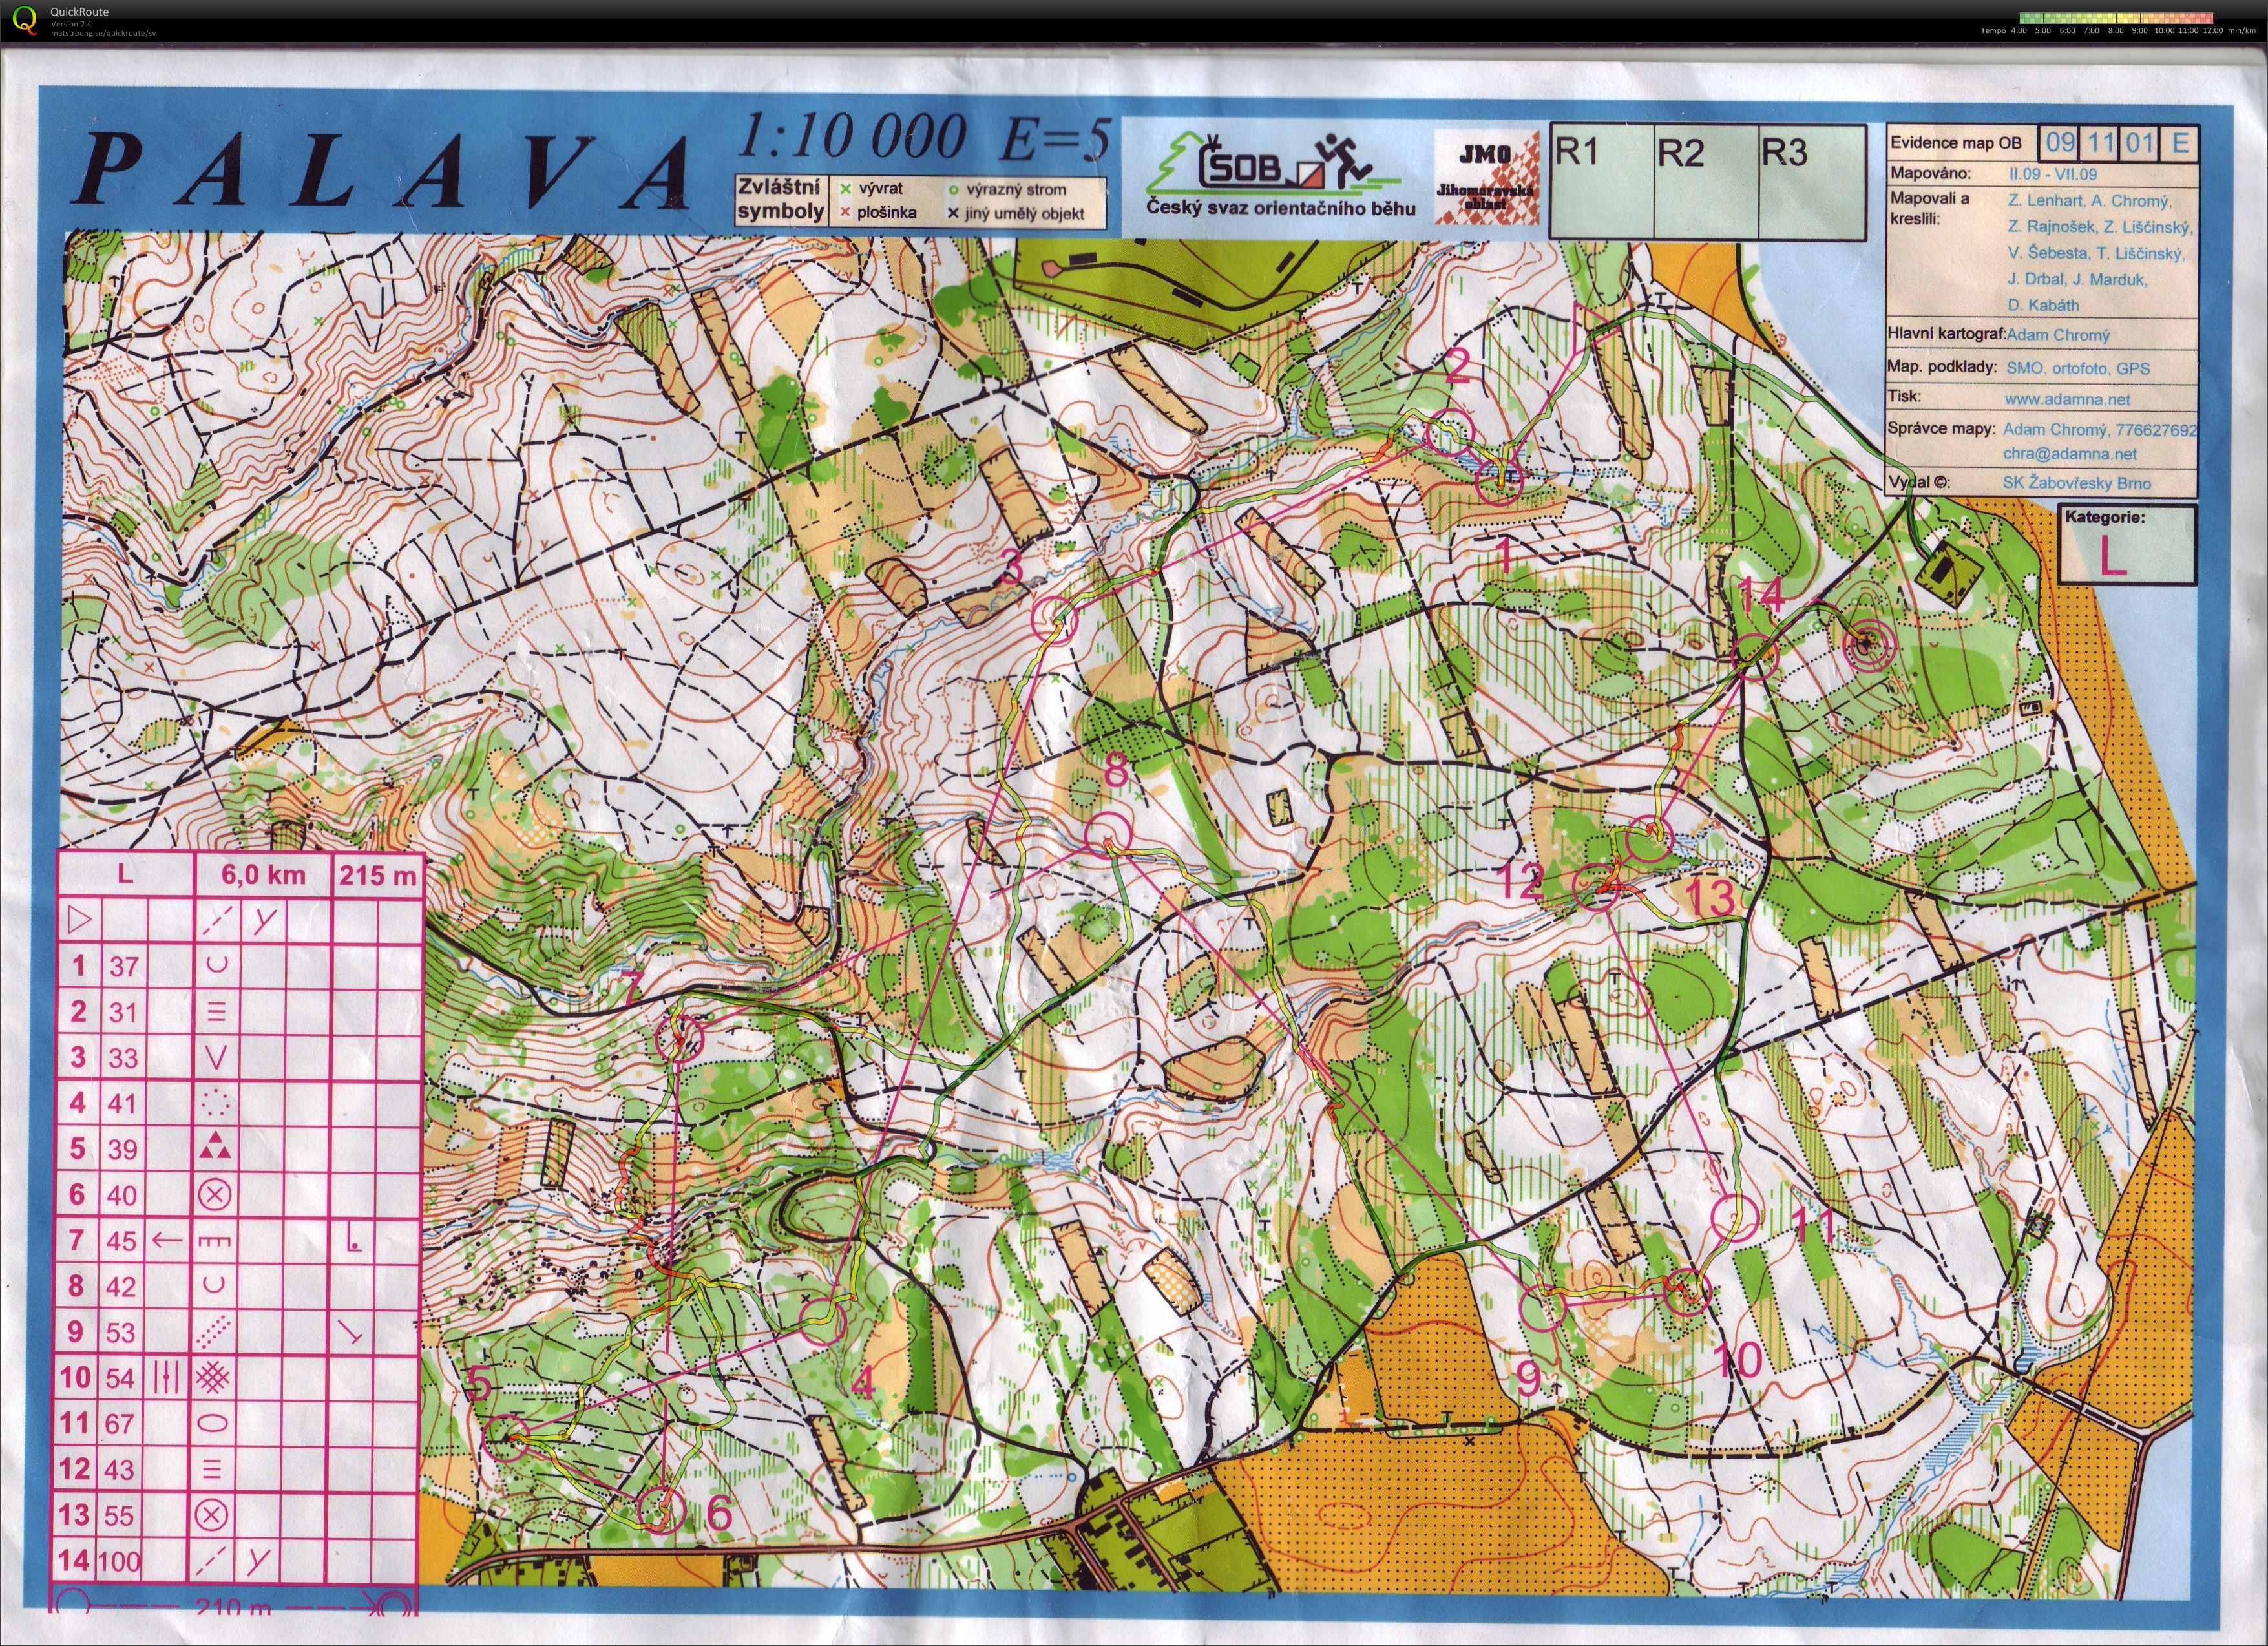The height and width of the screenshot is (1646, 2268).
Task: Click the Evidence map OB label
Action: tap(1956, 143)
